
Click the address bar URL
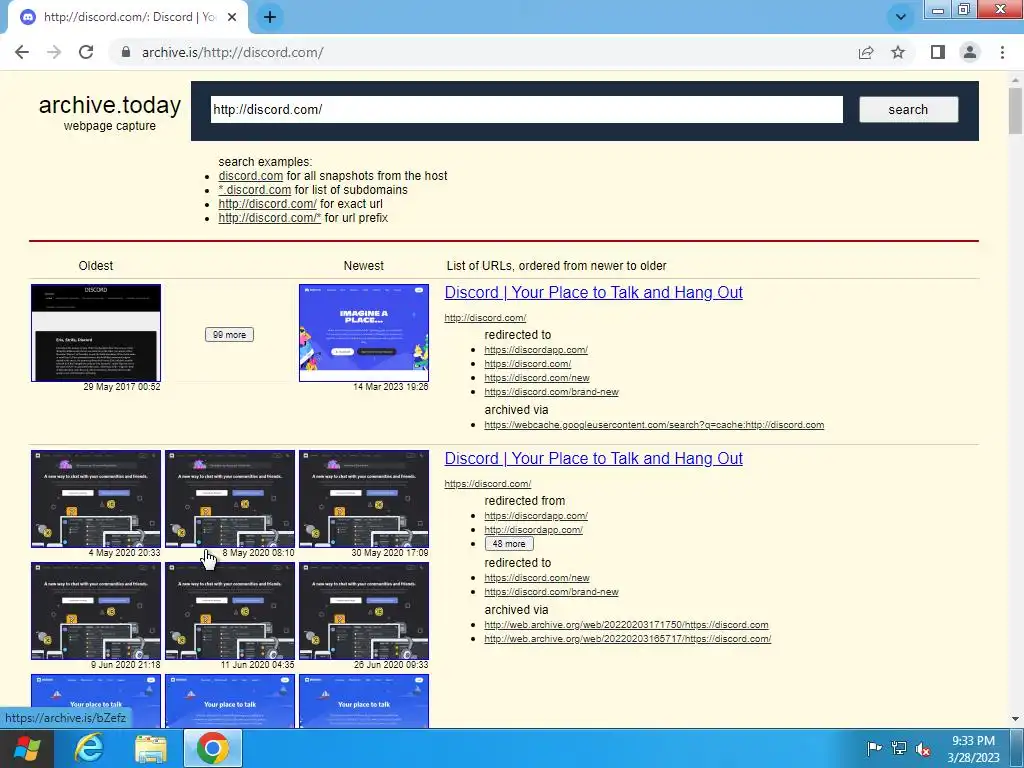coord(232,52)
